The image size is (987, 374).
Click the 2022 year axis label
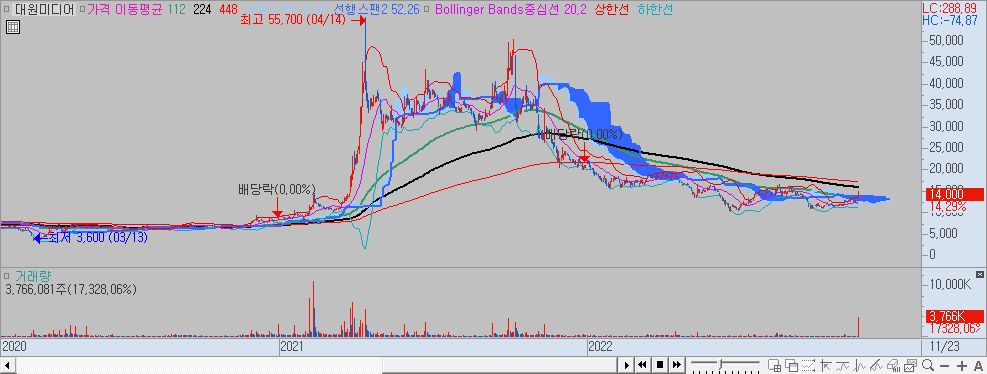(x=600, y=346)
